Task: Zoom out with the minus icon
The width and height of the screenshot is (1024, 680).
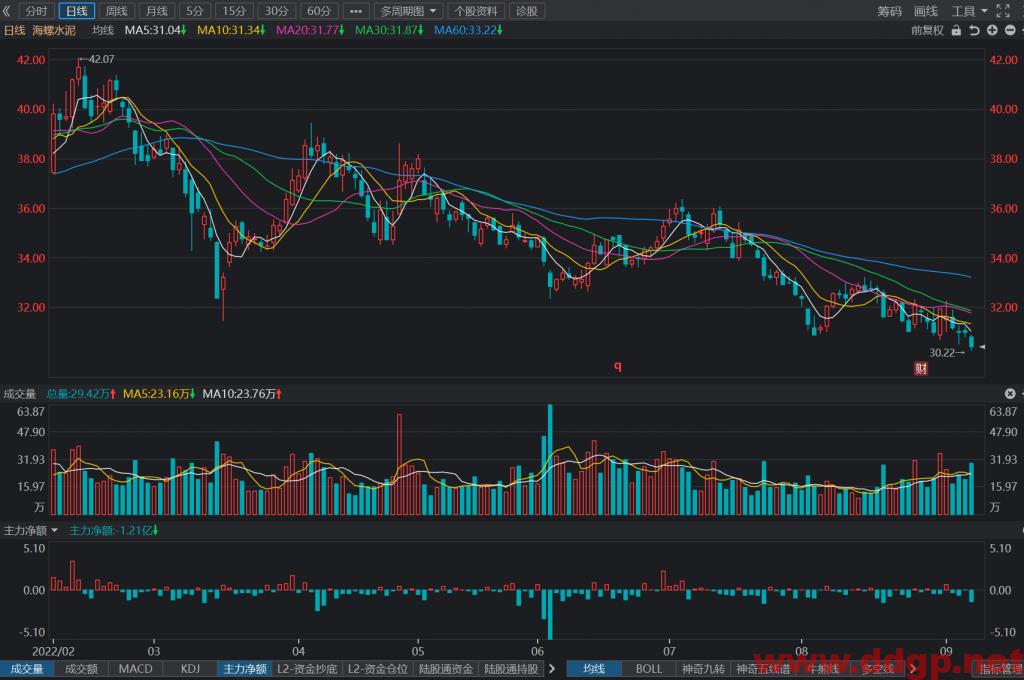Action: tap(1010, 30)
